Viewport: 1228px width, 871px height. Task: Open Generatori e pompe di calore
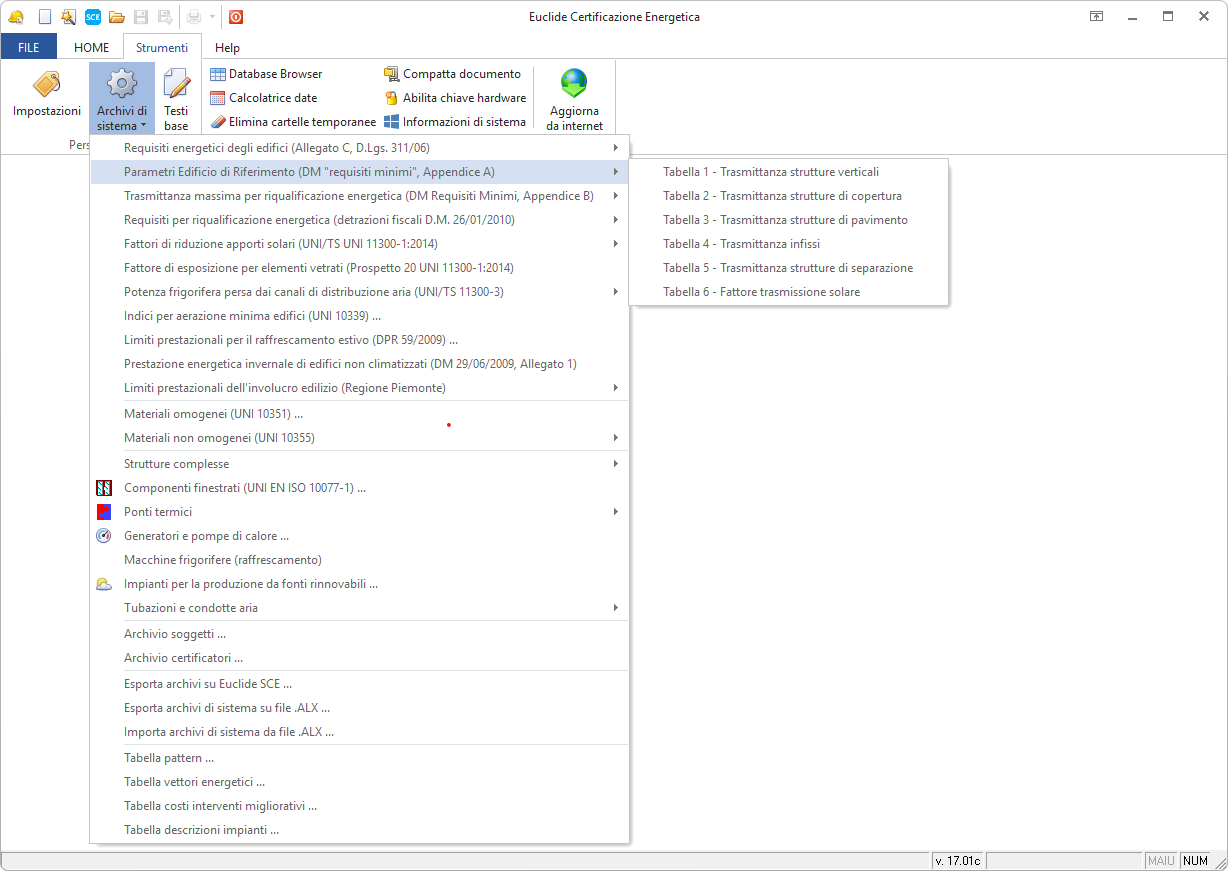(x=206, y=536)
